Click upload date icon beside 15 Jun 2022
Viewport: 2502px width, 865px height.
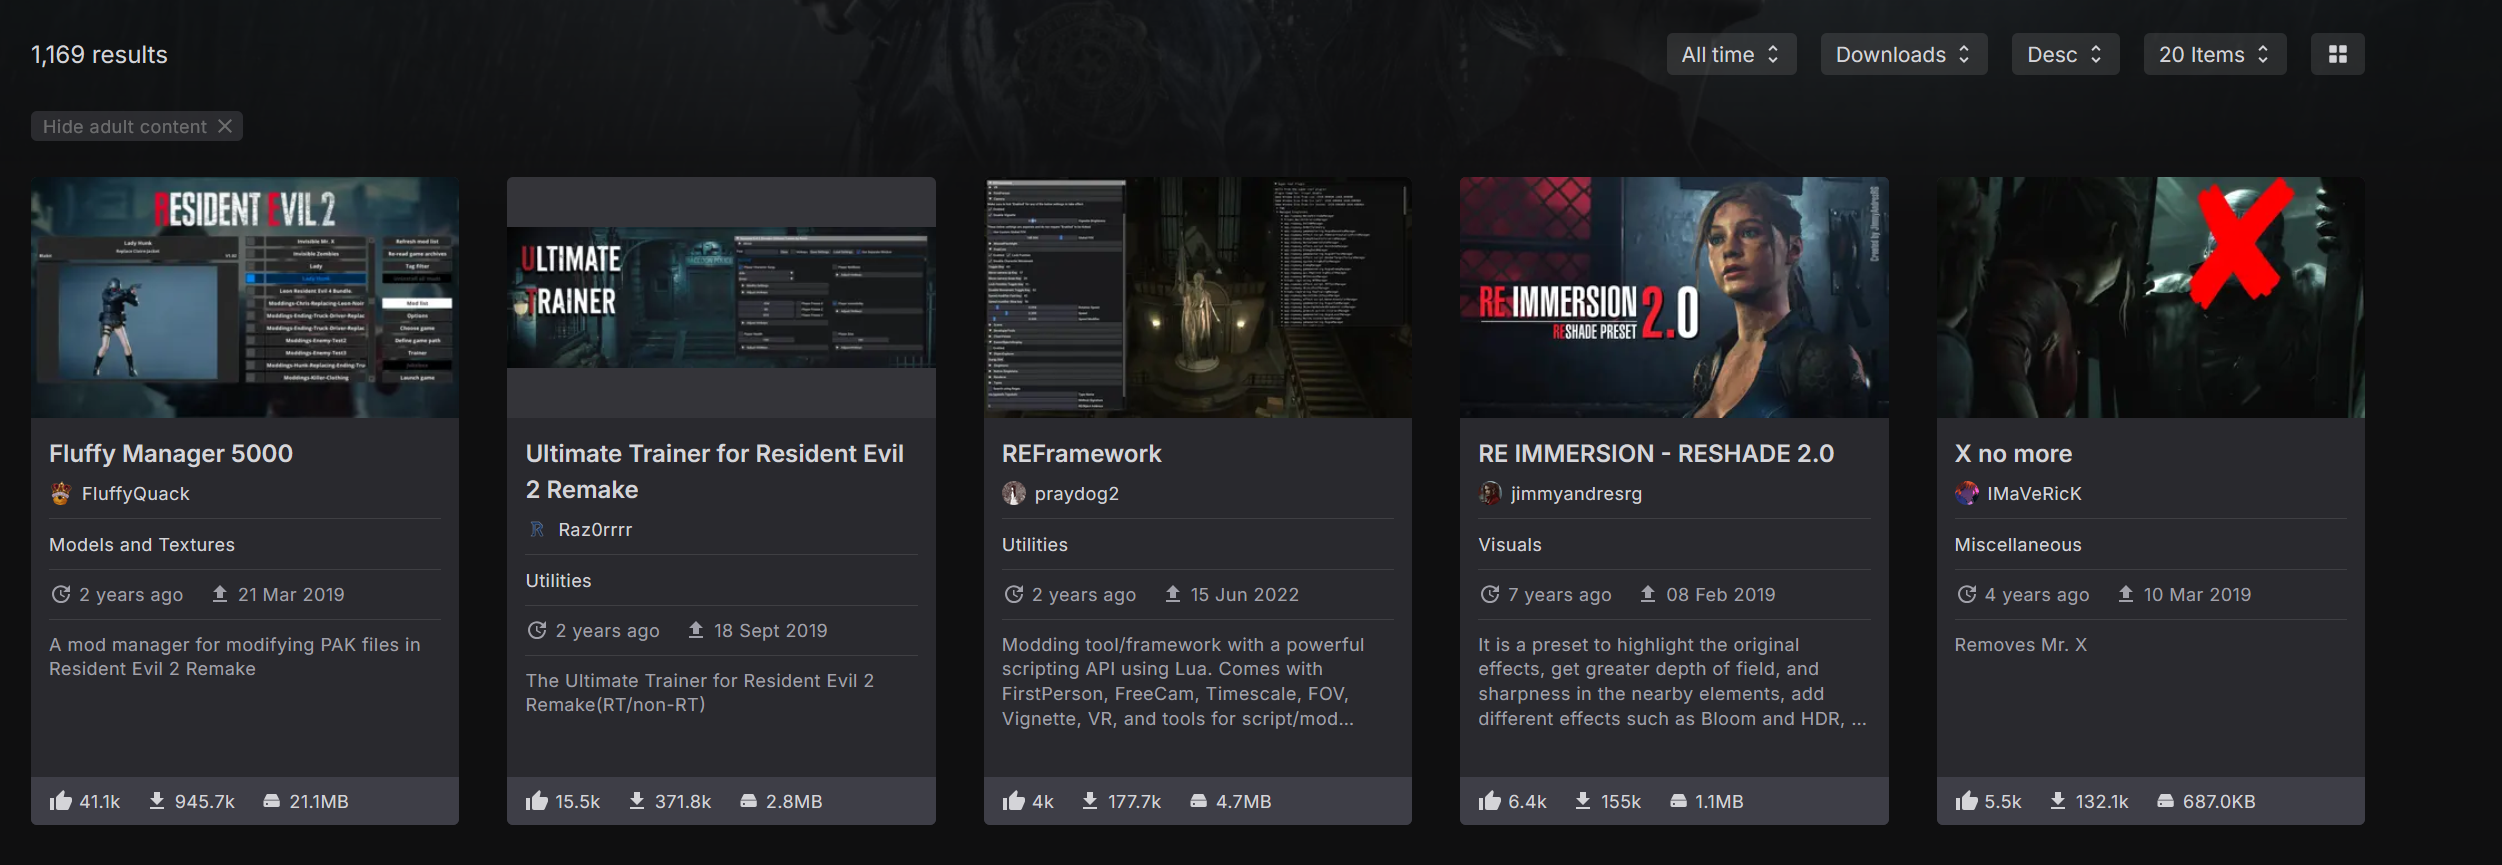pos(1173,594)
